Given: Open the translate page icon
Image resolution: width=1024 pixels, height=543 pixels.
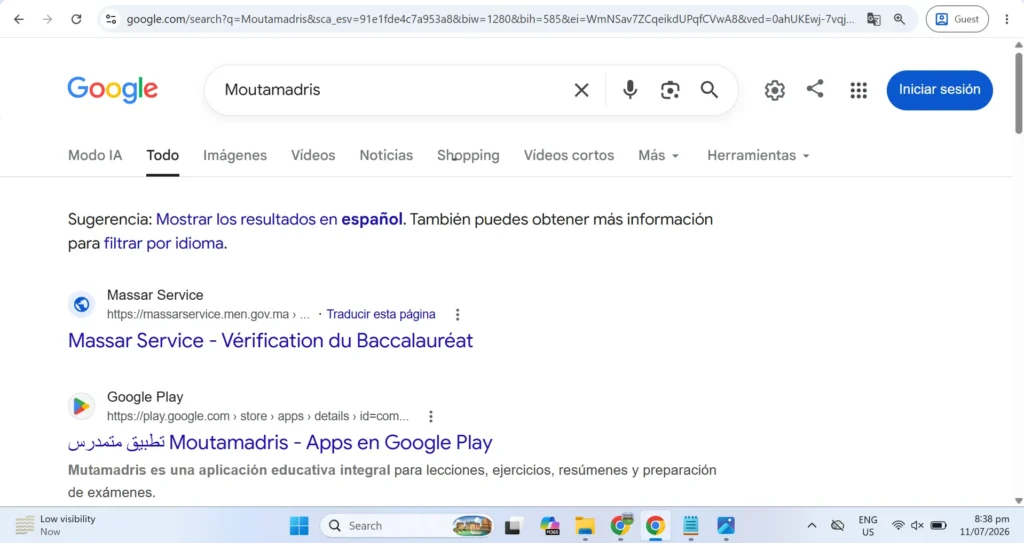Looking at the screenshot, I should [873, 19].
